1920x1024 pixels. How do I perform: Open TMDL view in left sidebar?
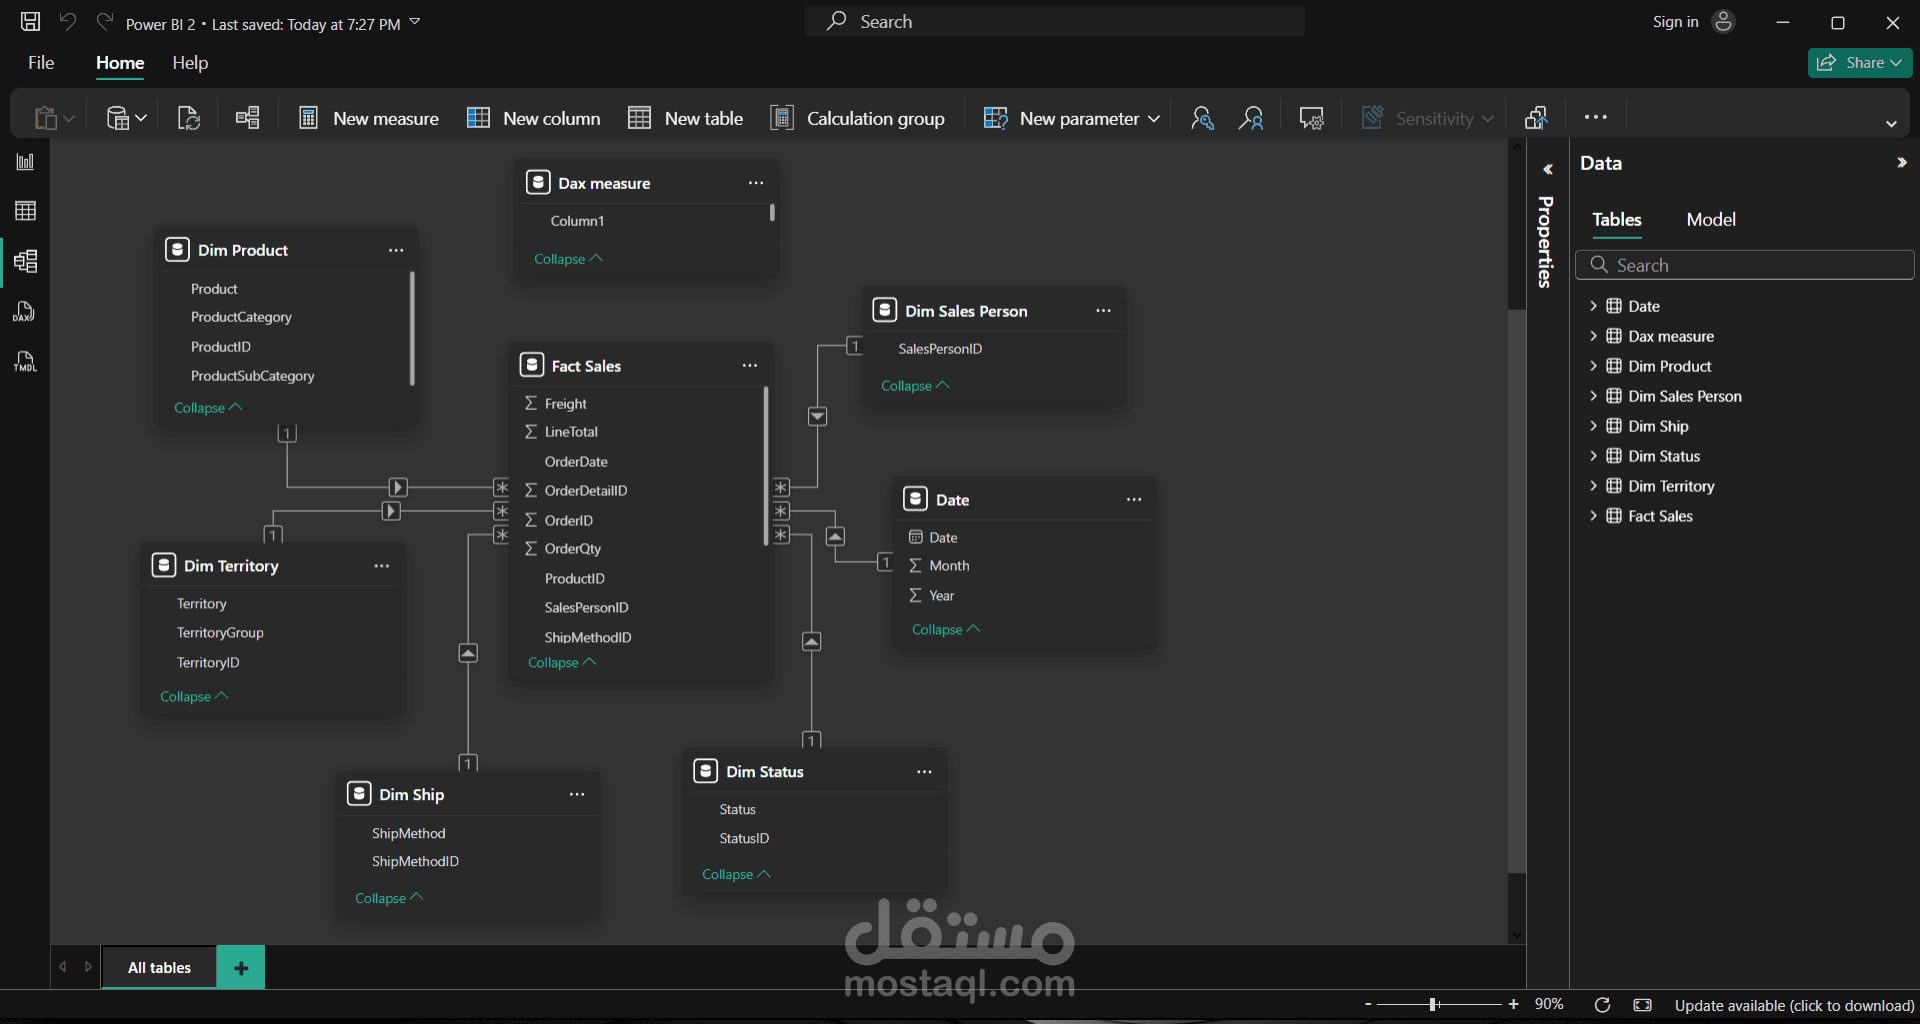pos(25,362)
